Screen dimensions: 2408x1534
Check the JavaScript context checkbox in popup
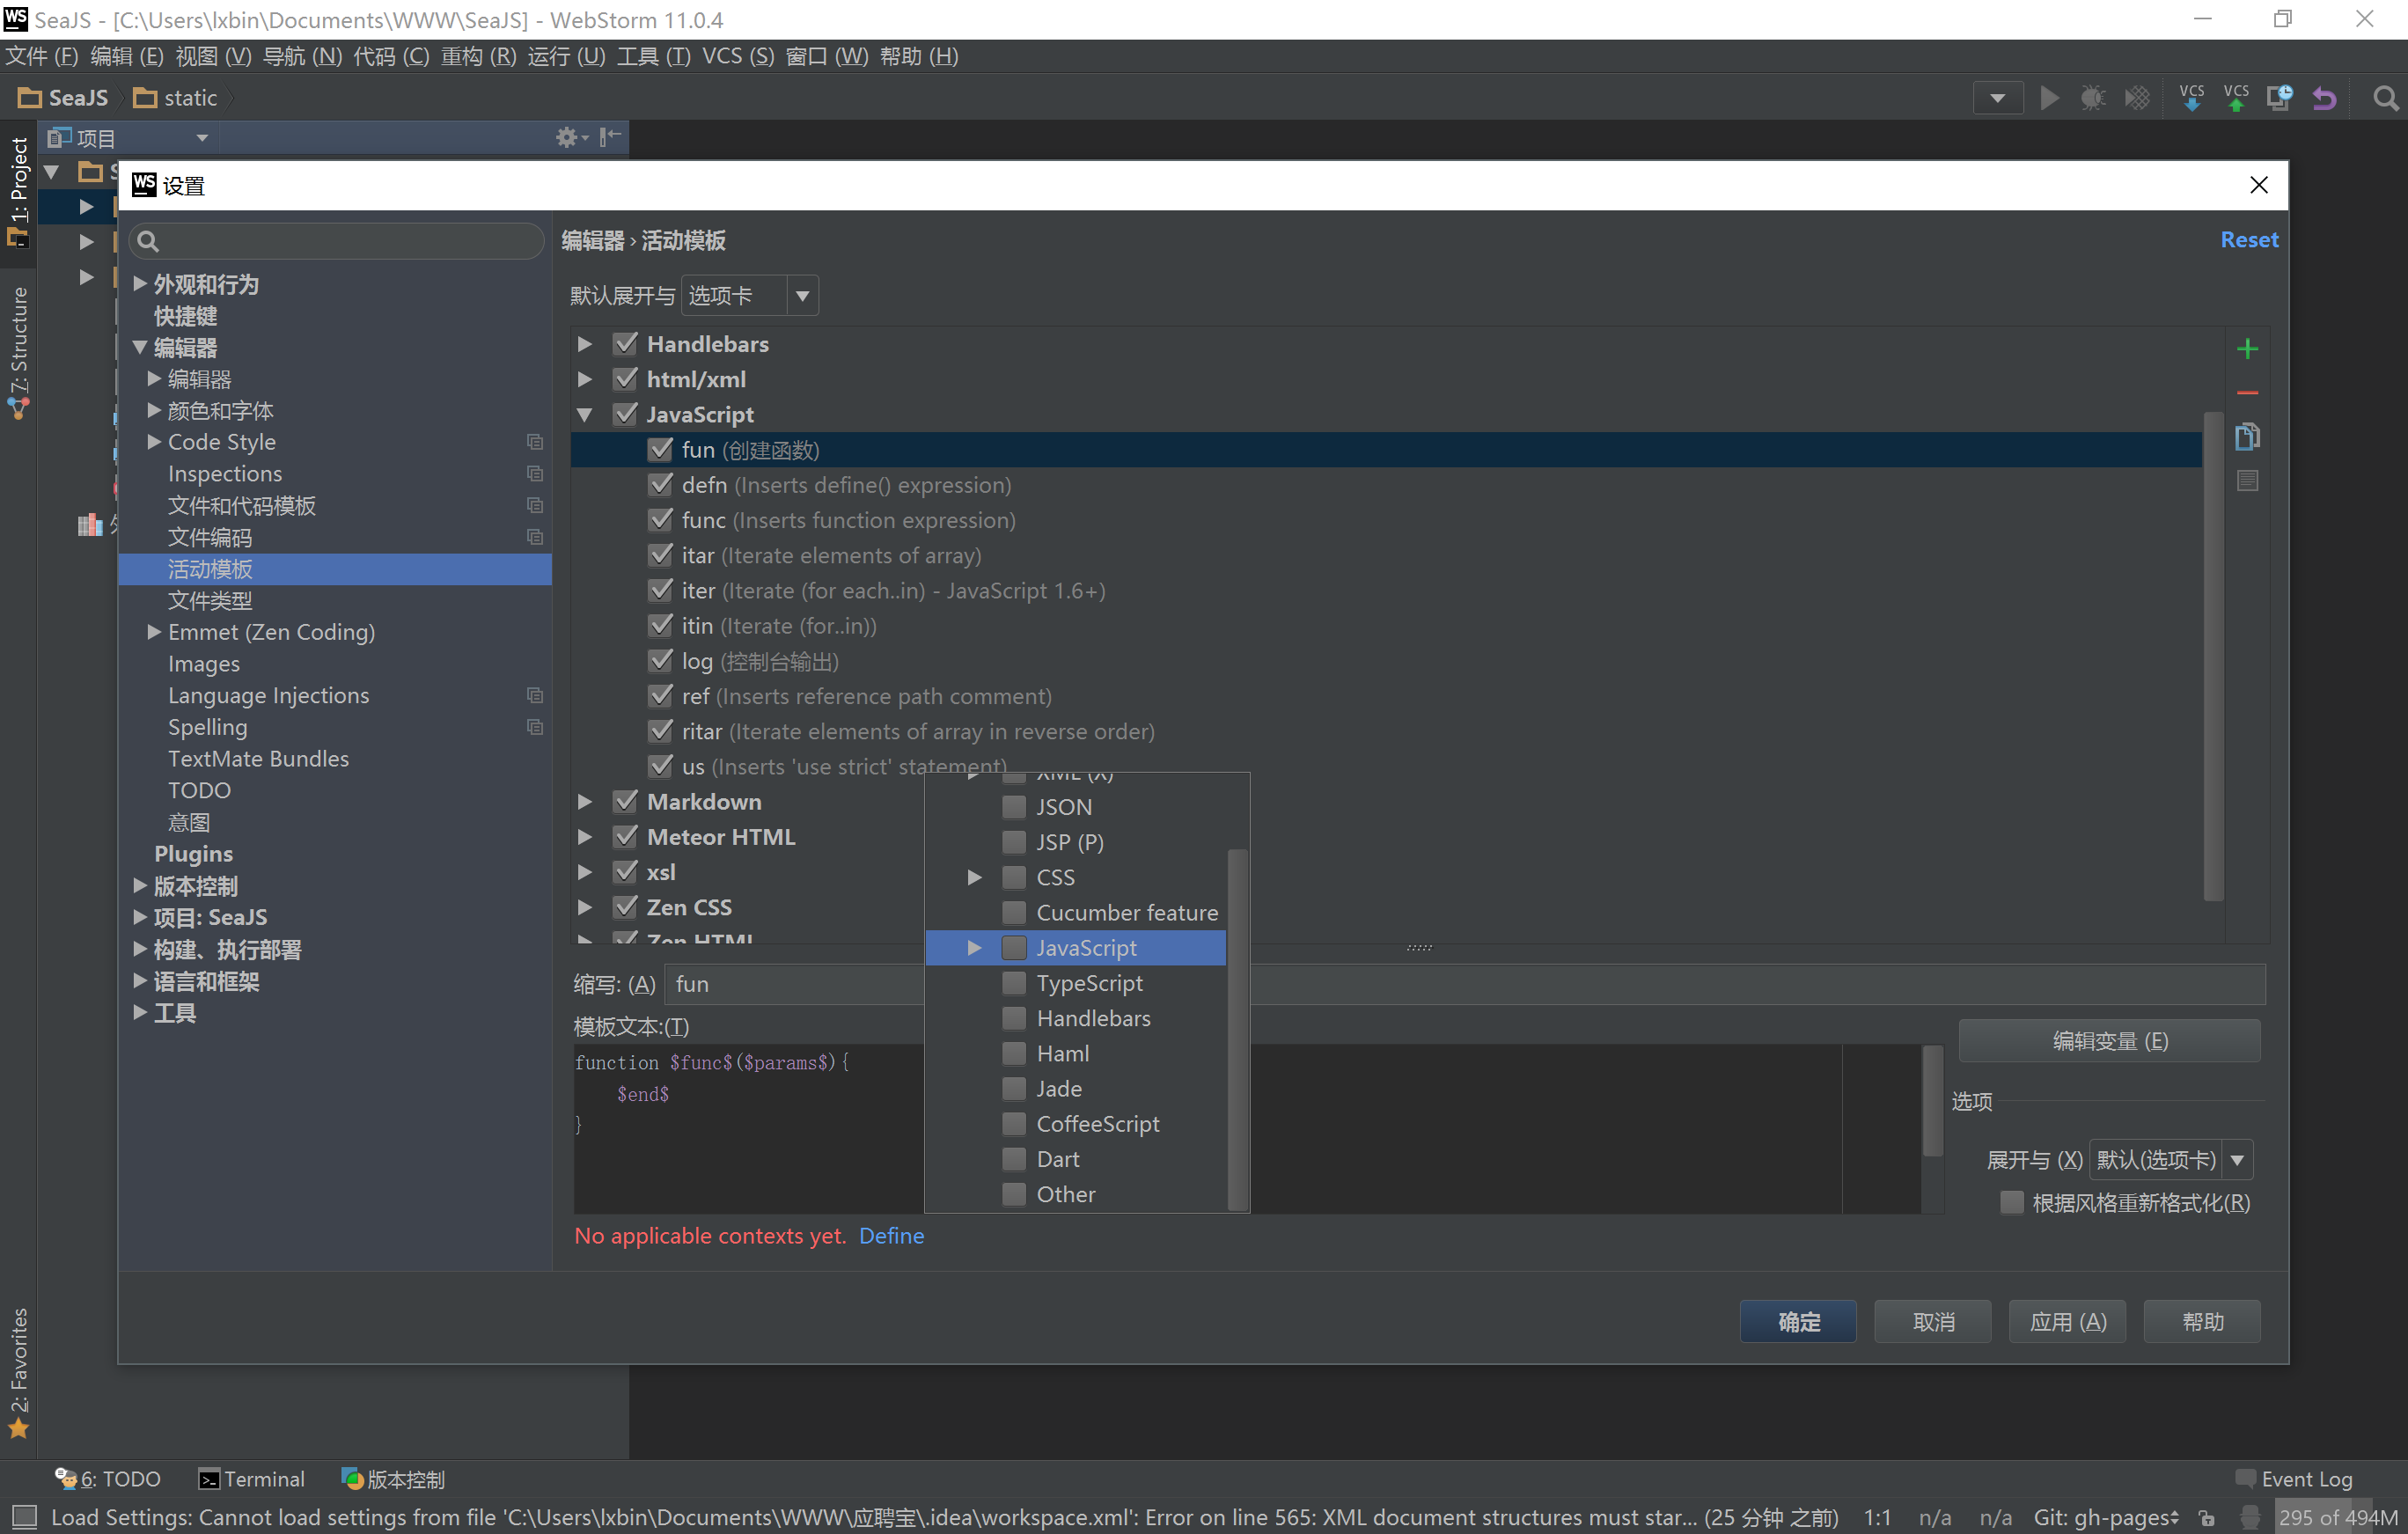[x=1014, y=947]
